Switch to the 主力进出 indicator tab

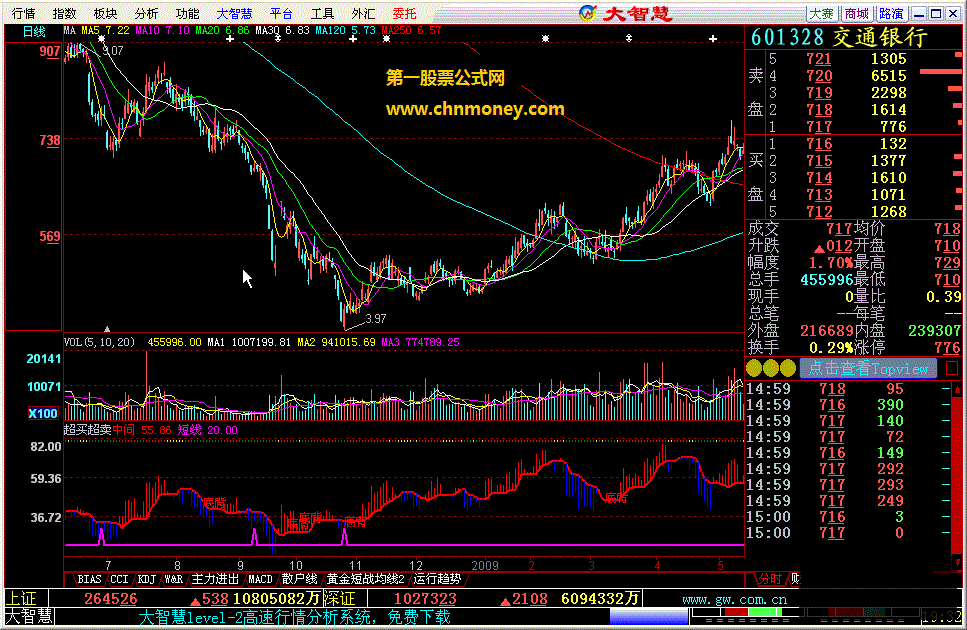pos(215,579)
